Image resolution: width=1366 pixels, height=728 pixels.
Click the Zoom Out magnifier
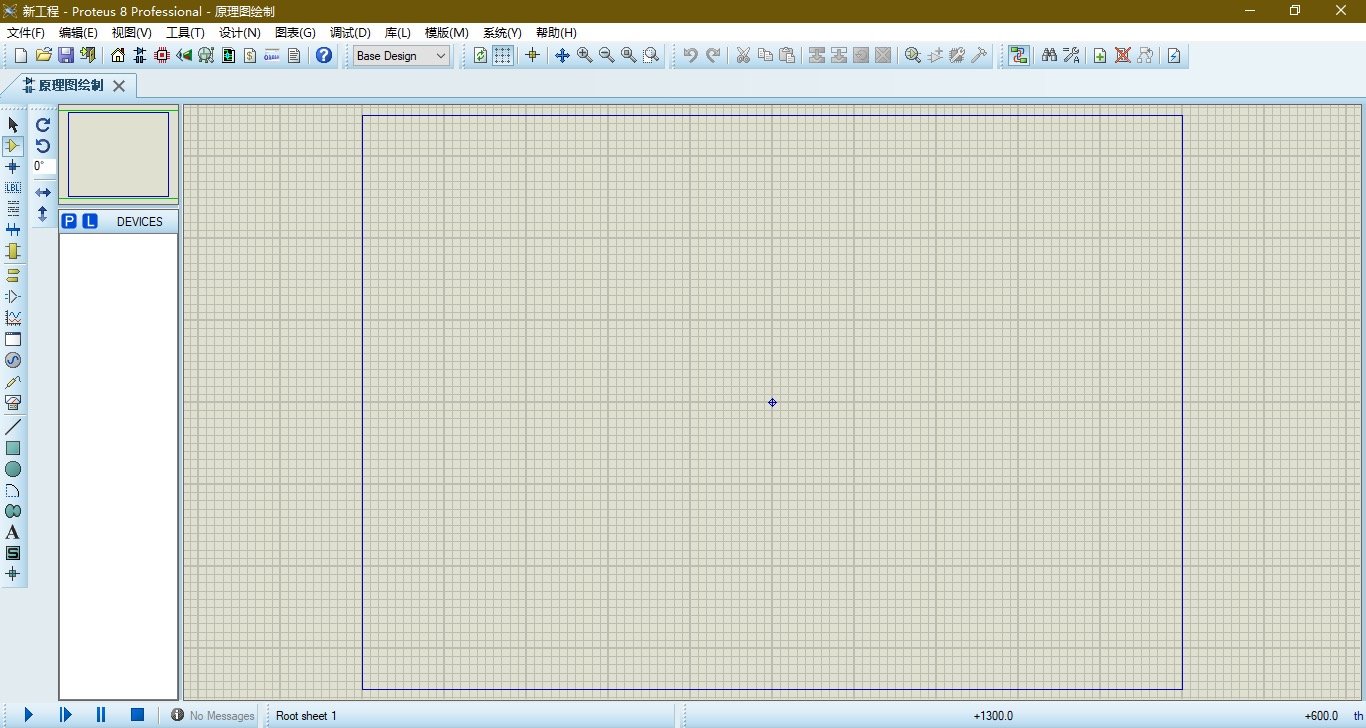click(606, 56)
